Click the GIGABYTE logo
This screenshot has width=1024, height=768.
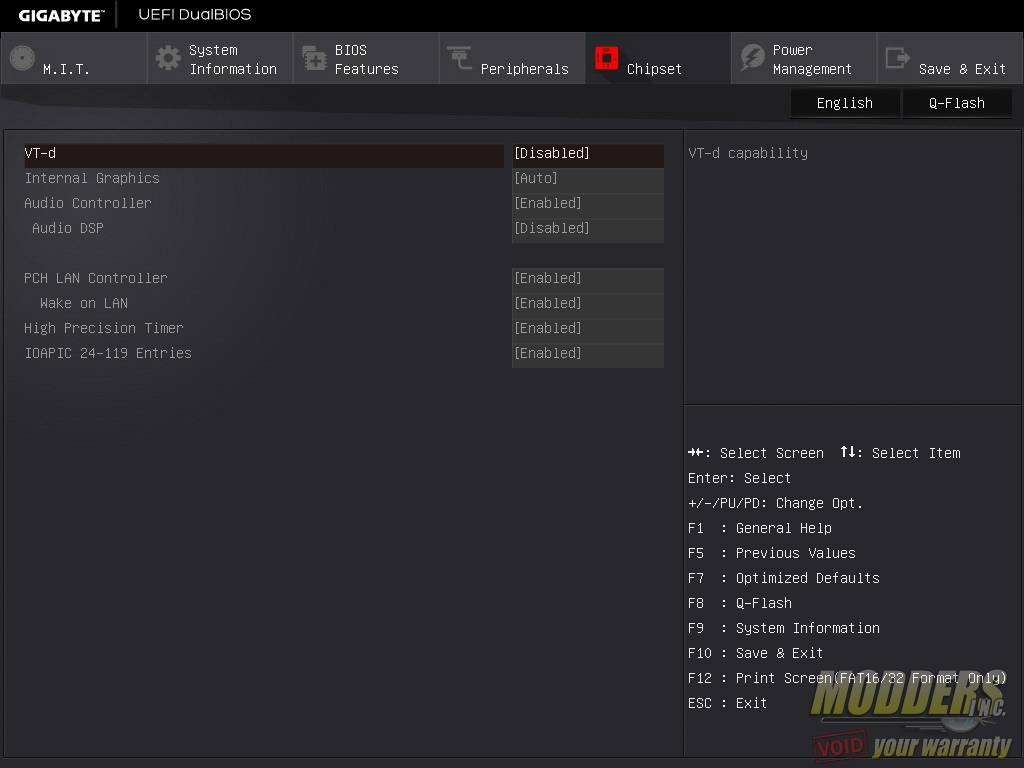(x=61, y=16)
